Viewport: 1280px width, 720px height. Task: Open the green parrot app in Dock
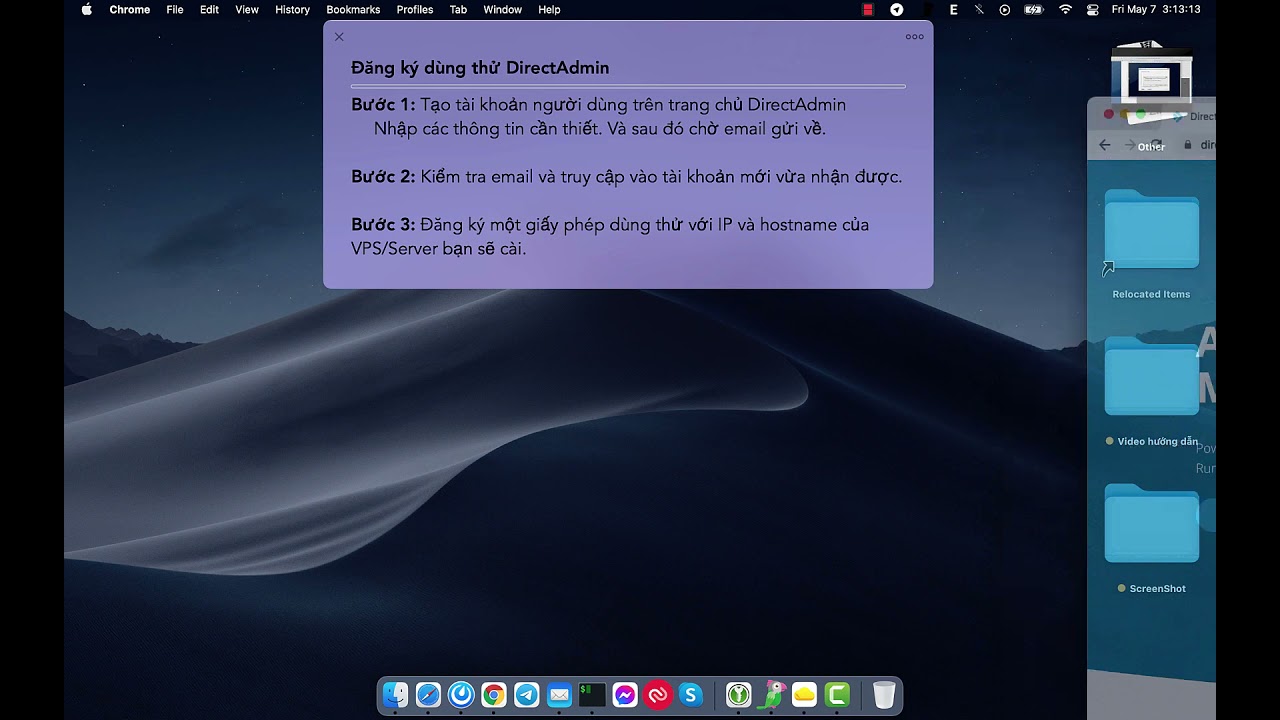[x=772, y=695]
